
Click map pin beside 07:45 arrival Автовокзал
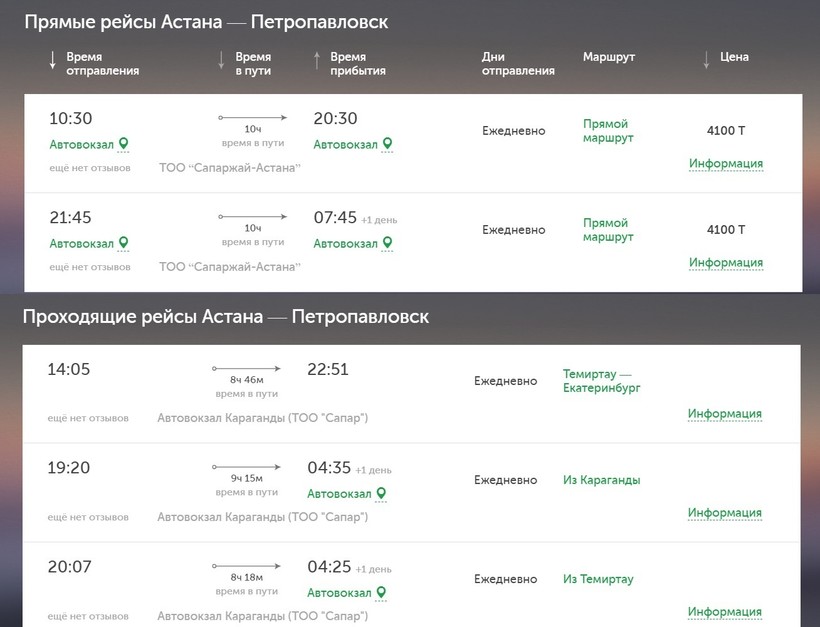click(x=388, y=242)
